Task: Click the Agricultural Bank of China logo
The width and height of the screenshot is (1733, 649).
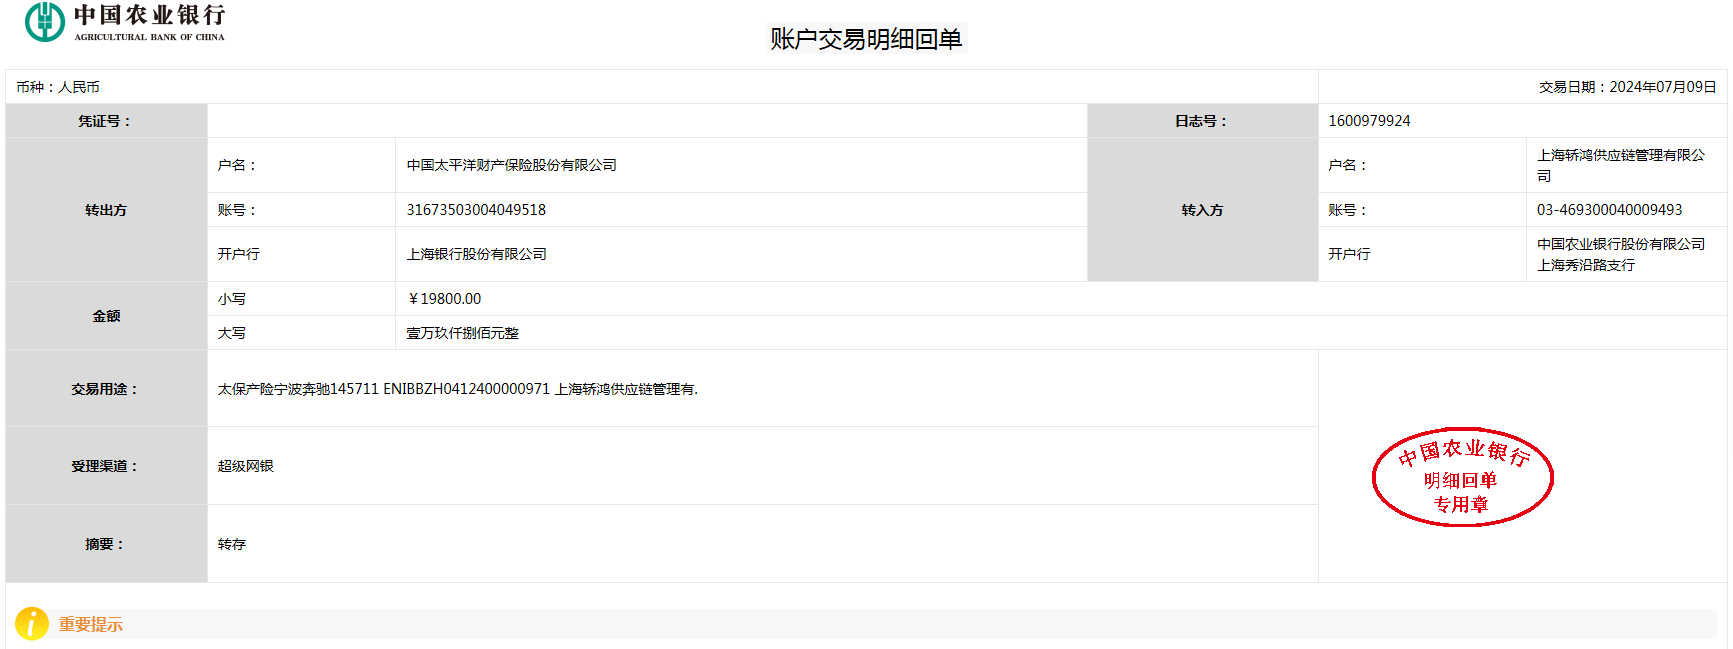Action: 125,22
